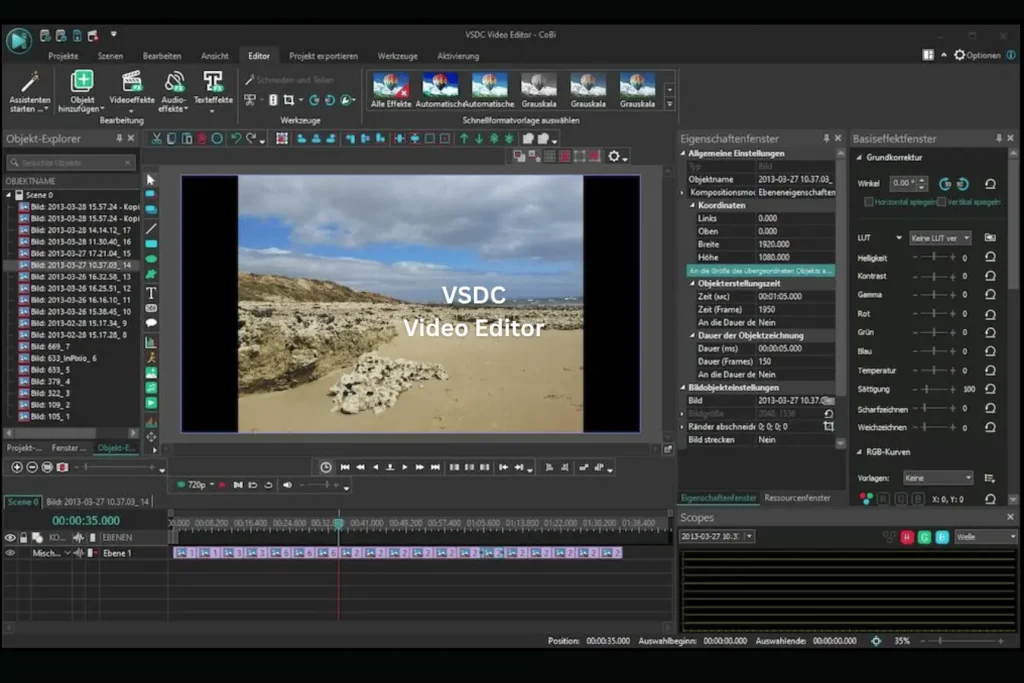Select the speech bubble tooltip tool
The height and width of the screenshot is (683, 1024).
[151, 323]
